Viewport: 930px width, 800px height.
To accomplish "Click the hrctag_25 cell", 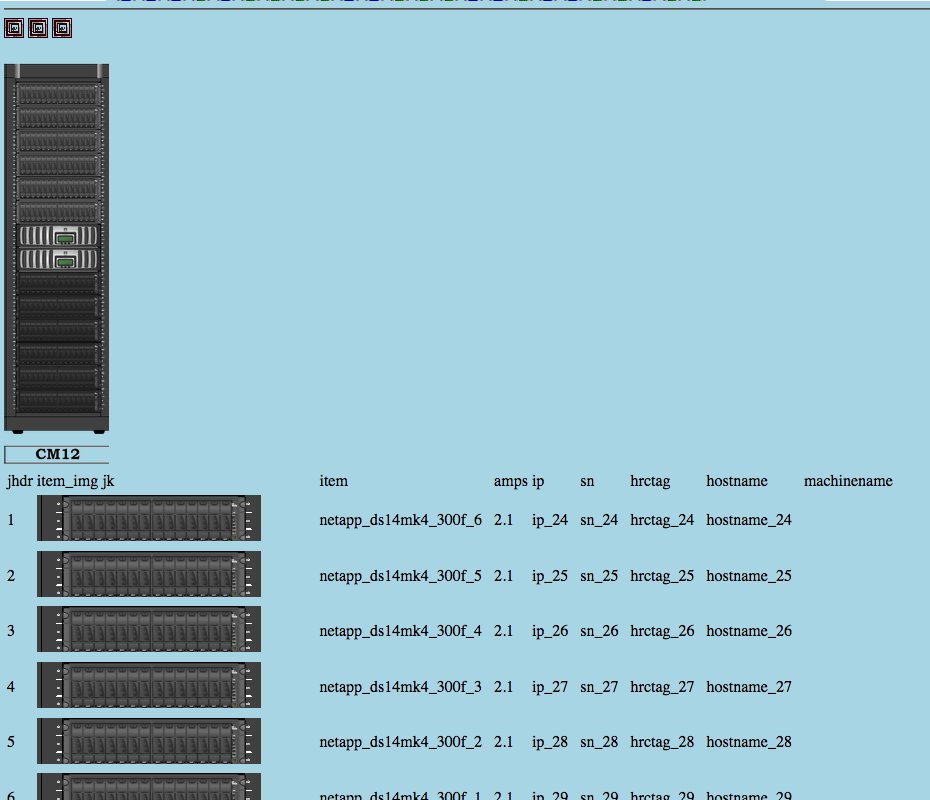I will [662, 576].
